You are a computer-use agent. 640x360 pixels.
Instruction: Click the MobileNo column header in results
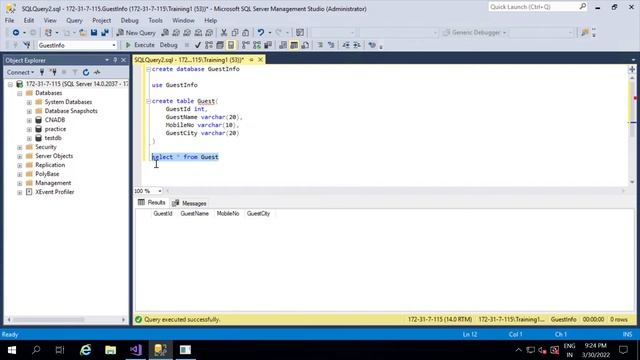(228, 213)
